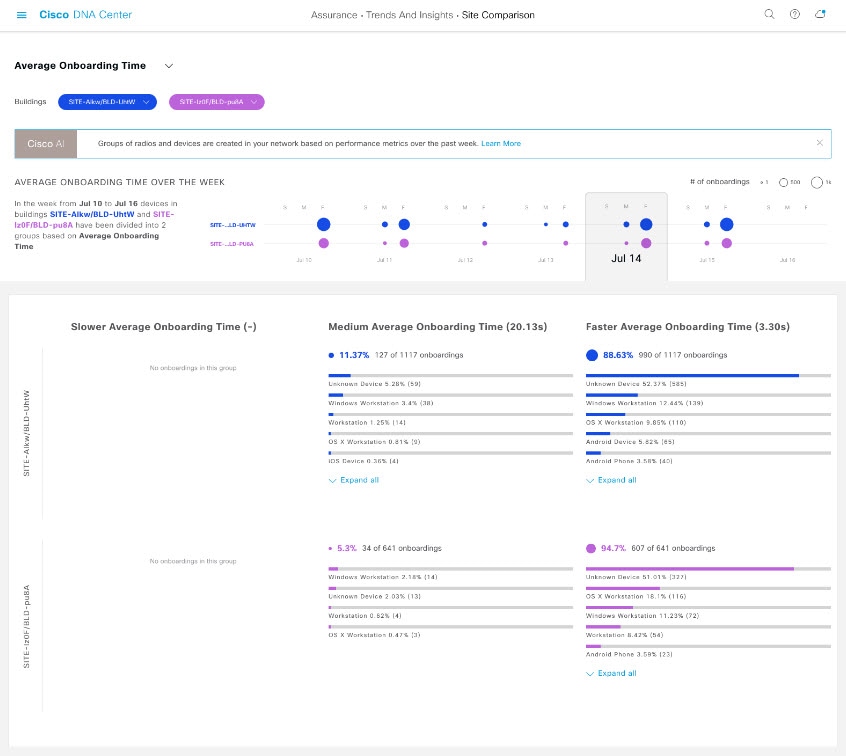Image resolution: width=846 pixels, height=756 pixels.
Task: Open the help question mark icon
Action: click(x=795, y=15)
